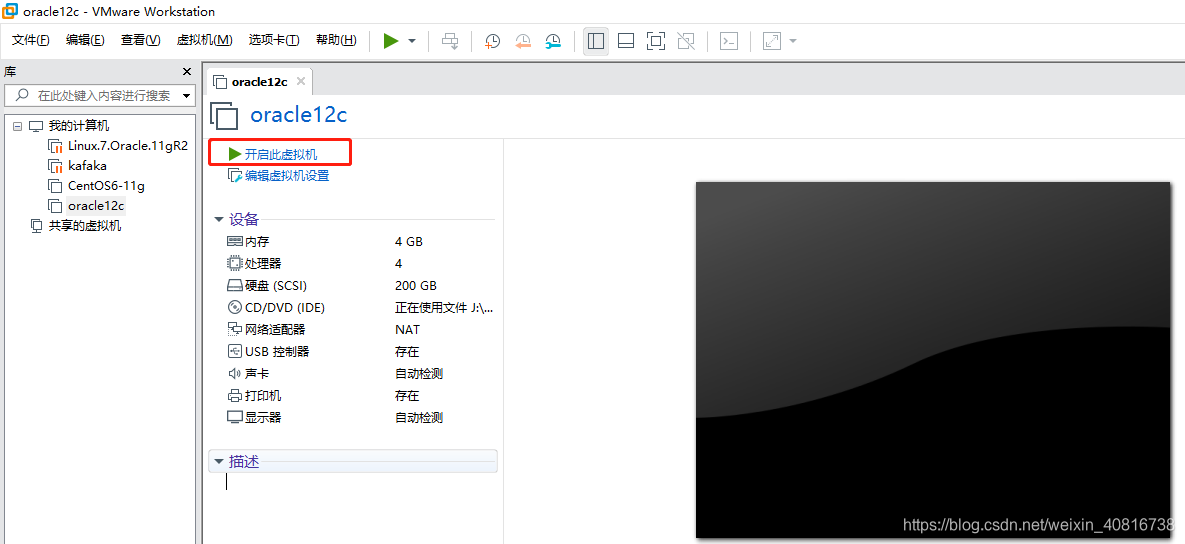Click the monitor icon beside 显示器

coord(234,417)
